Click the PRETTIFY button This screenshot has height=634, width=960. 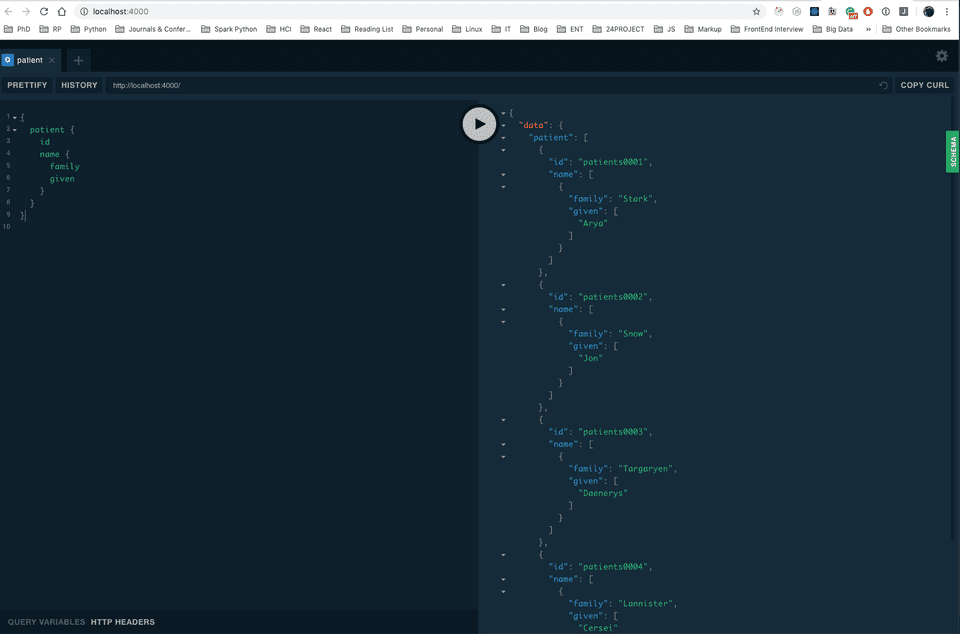pos(27,85)
